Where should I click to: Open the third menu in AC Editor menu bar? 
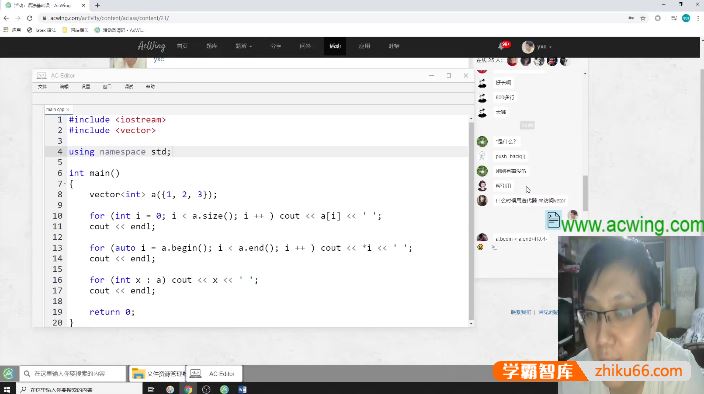[86, 87]
